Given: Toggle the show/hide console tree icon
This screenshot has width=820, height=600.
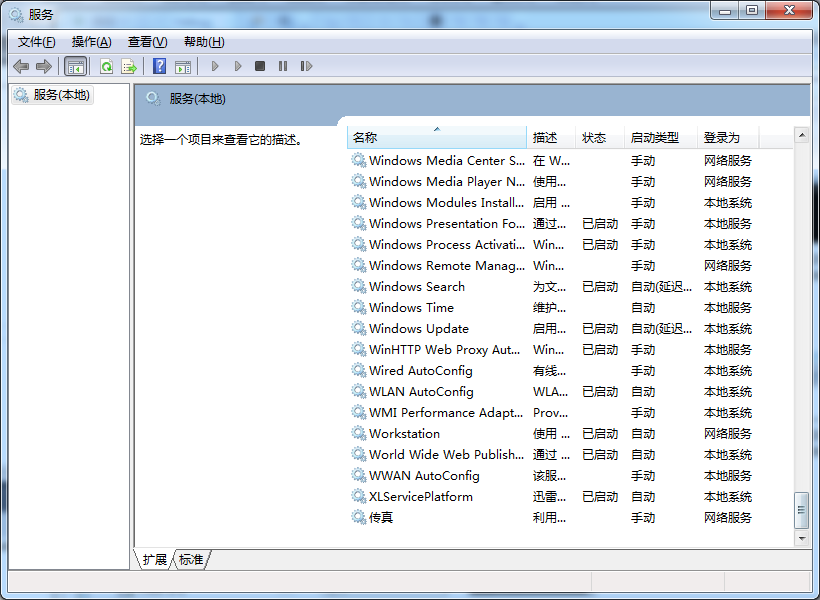Looking at the screenshot, I should click(x=75, y=66).
